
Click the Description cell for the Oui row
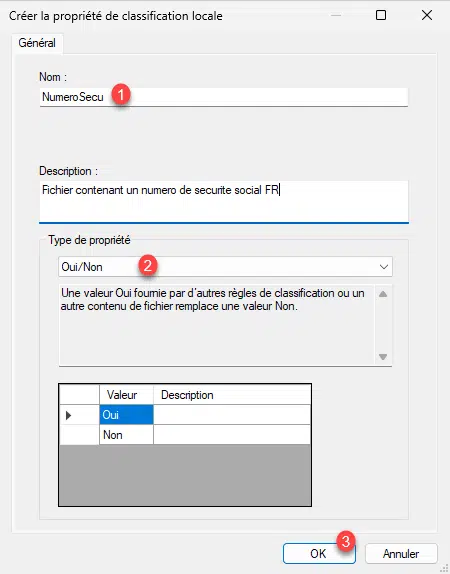[232, 415]
